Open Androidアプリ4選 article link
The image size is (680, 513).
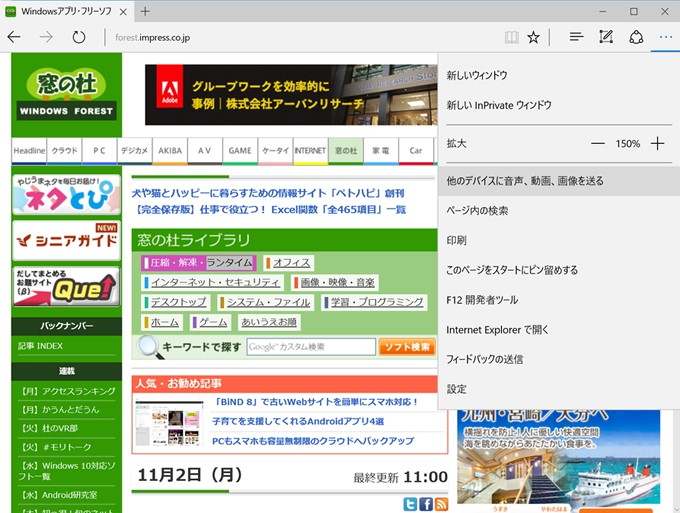pos(298,422)
